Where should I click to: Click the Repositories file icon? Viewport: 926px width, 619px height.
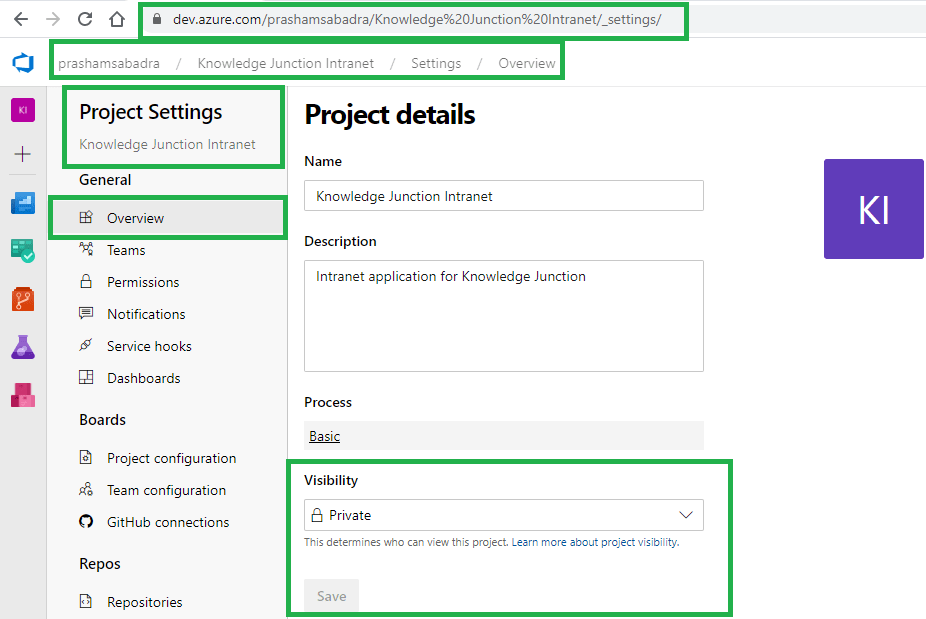86,601
